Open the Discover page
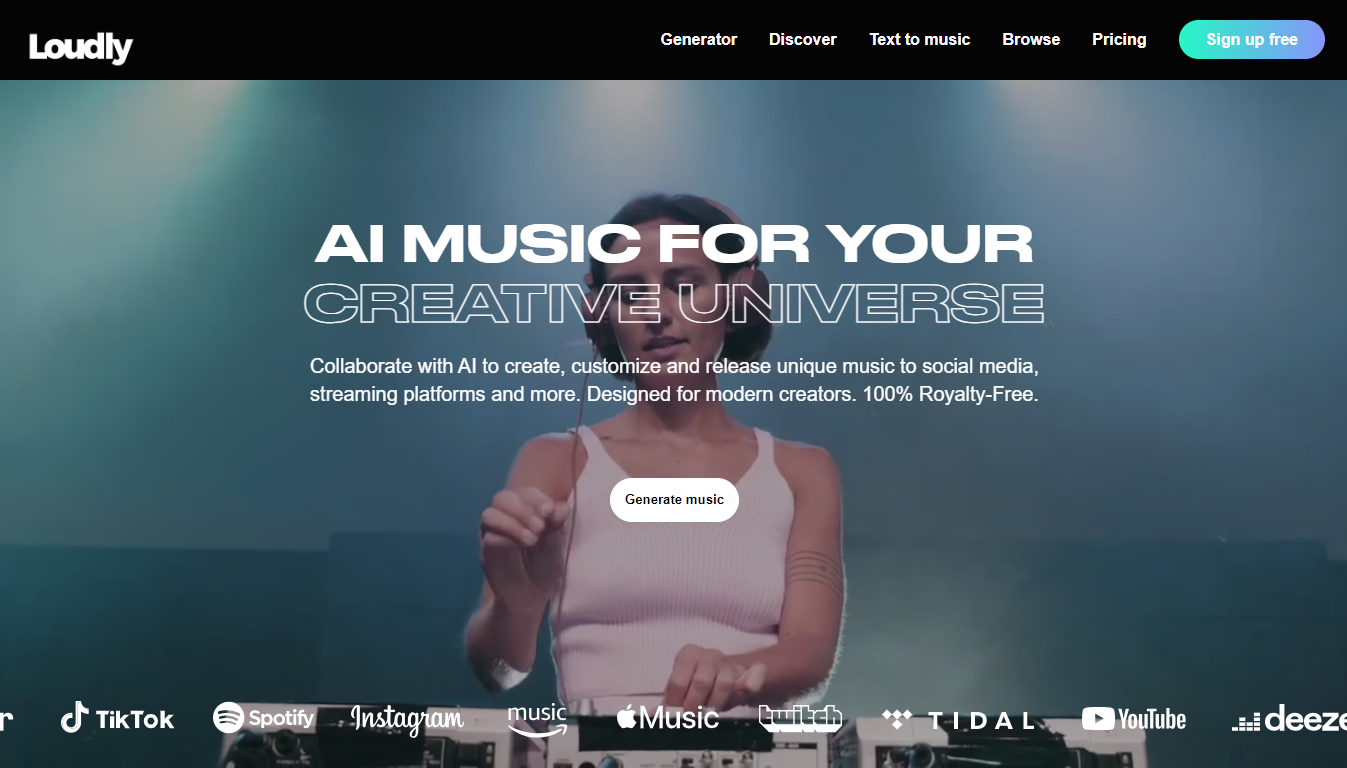 pos(803,40)
